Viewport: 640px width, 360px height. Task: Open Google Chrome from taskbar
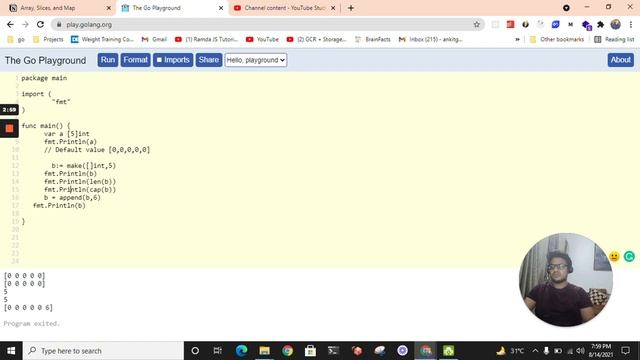287,351
